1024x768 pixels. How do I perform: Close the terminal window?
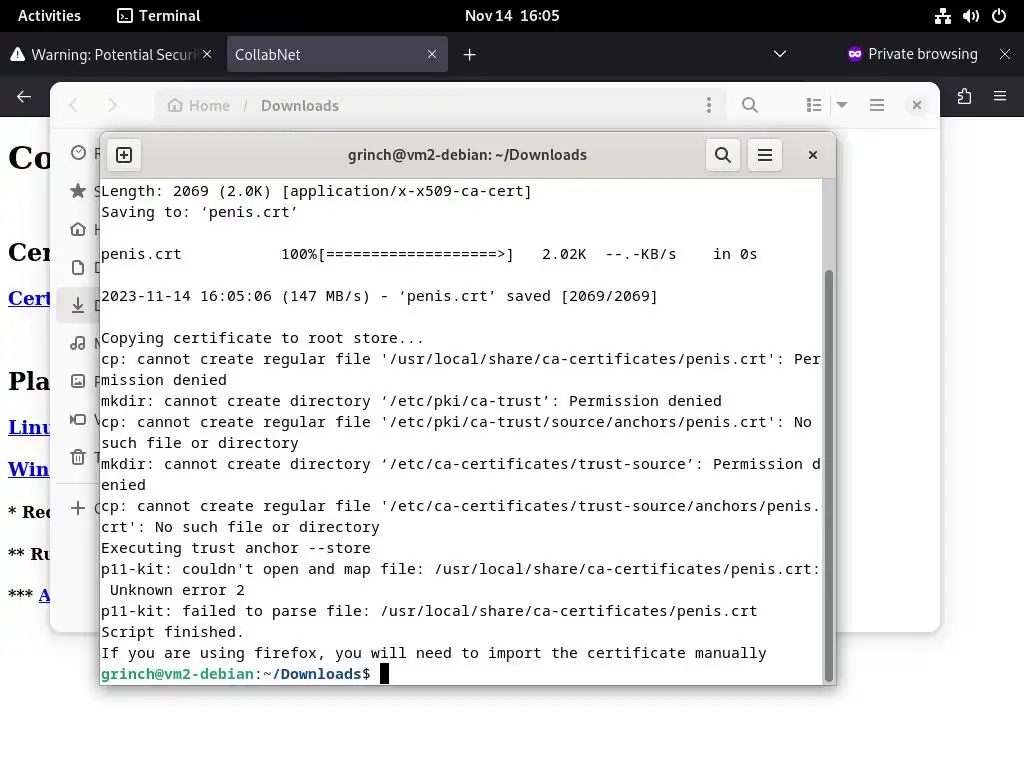pyautogui.click(x=812, y=155)
